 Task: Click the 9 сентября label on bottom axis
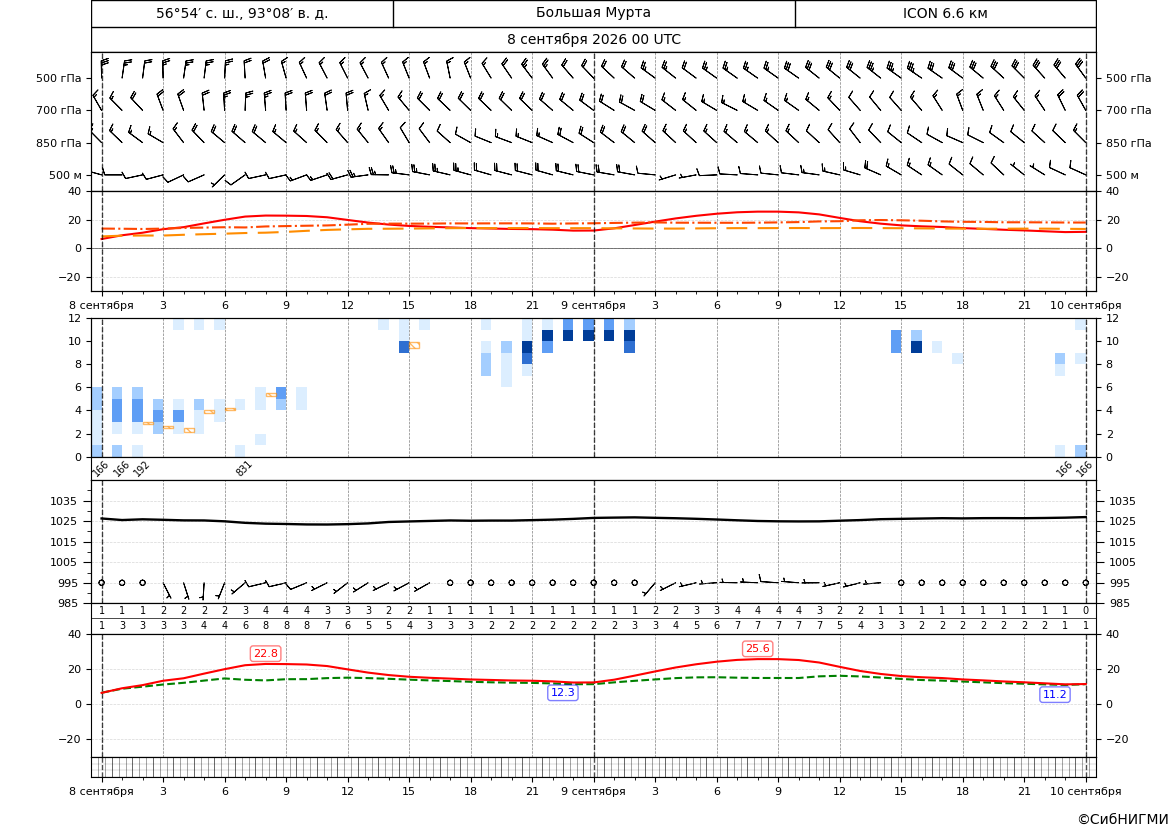593,791
